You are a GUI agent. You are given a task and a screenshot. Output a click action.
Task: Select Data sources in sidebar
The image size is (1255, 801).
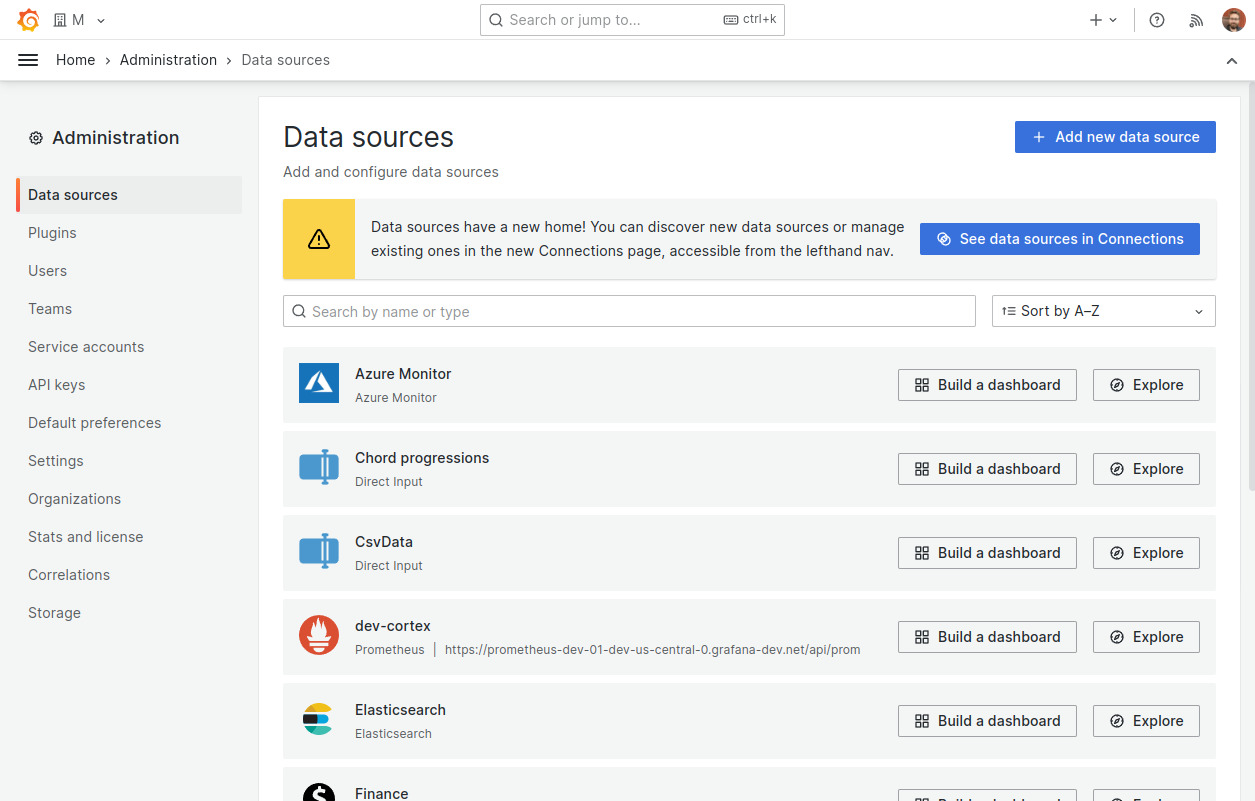pos(130,195)
